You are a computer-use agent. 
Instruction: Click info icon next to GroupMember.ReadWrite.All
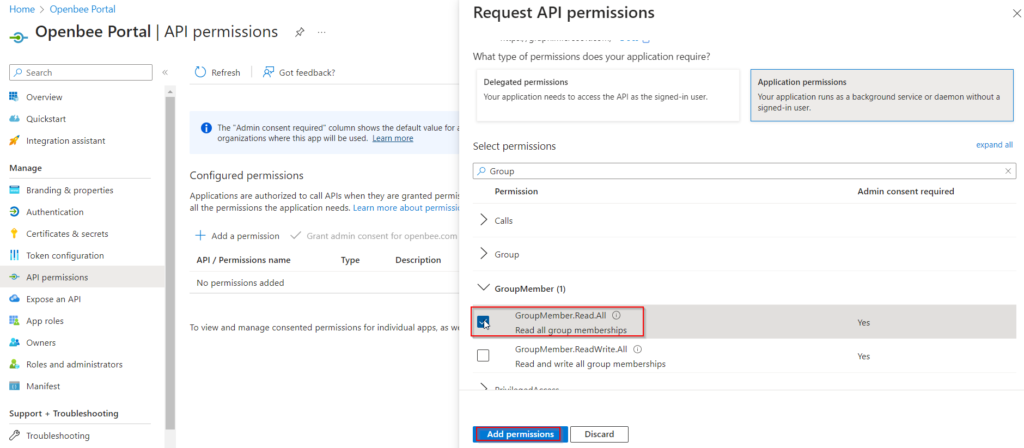point(637,349)
